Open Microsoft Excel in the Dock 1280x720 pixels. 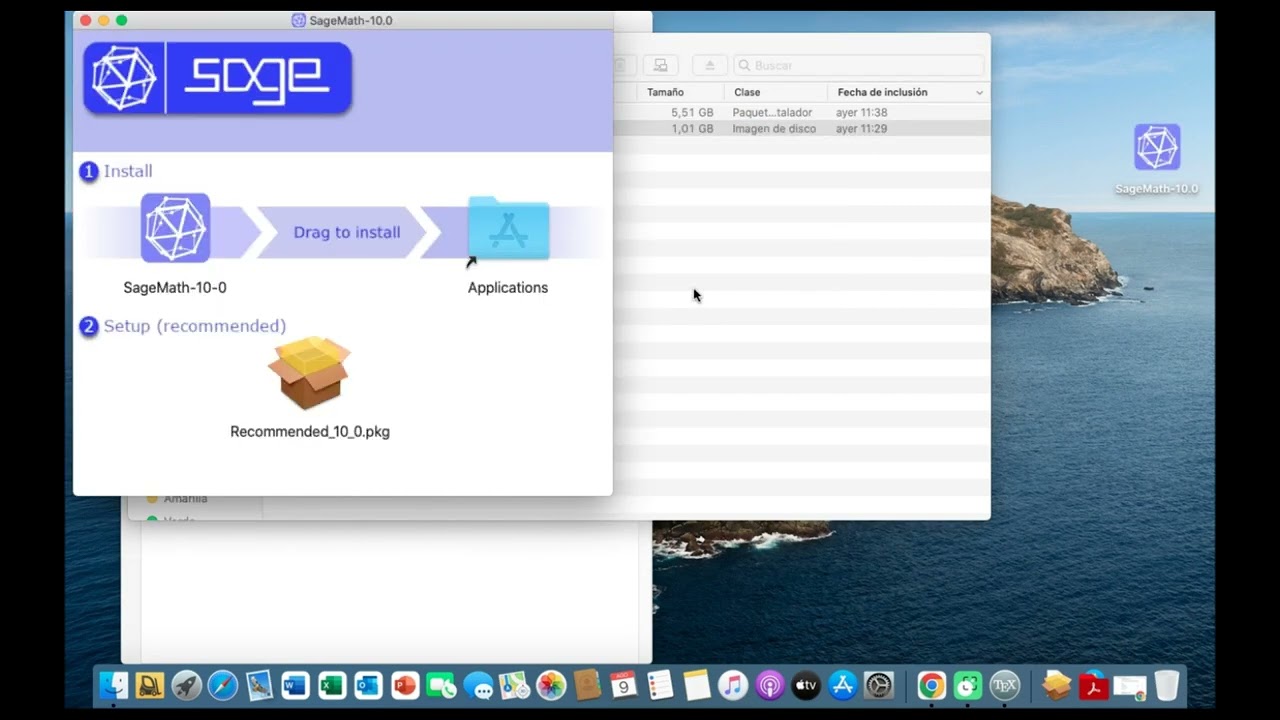(332, 686)
